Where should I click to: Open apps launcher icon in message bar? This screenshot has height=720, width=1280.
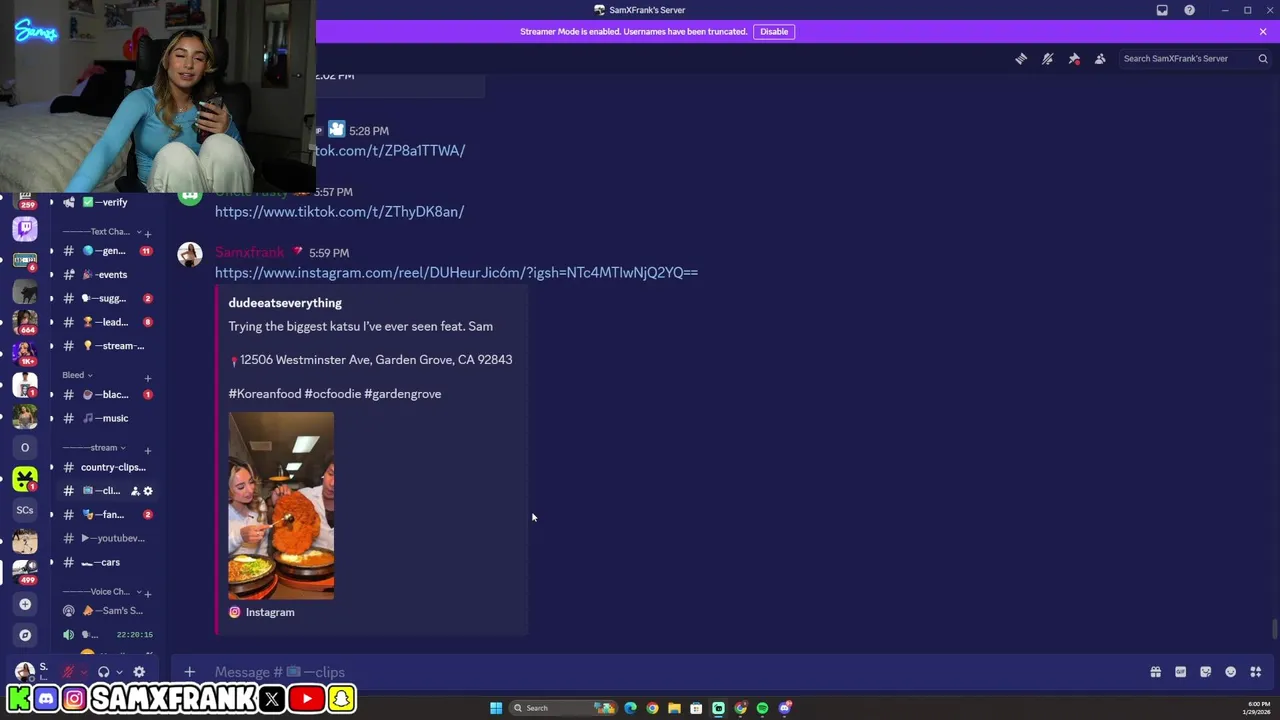[1256, 672]
